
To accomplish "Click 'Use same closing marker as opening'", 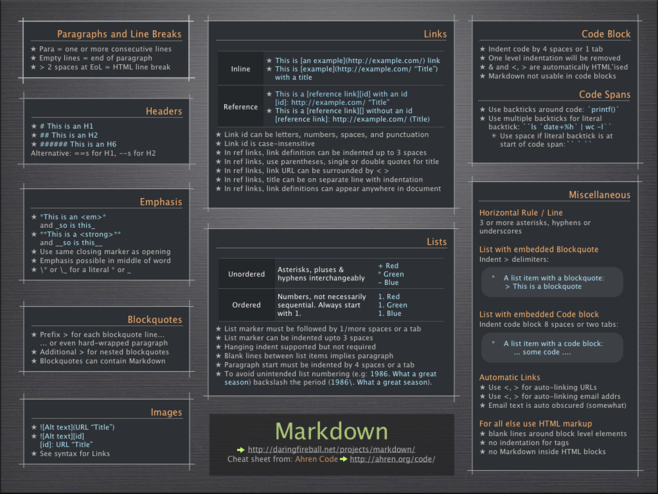I will point(105,251).
